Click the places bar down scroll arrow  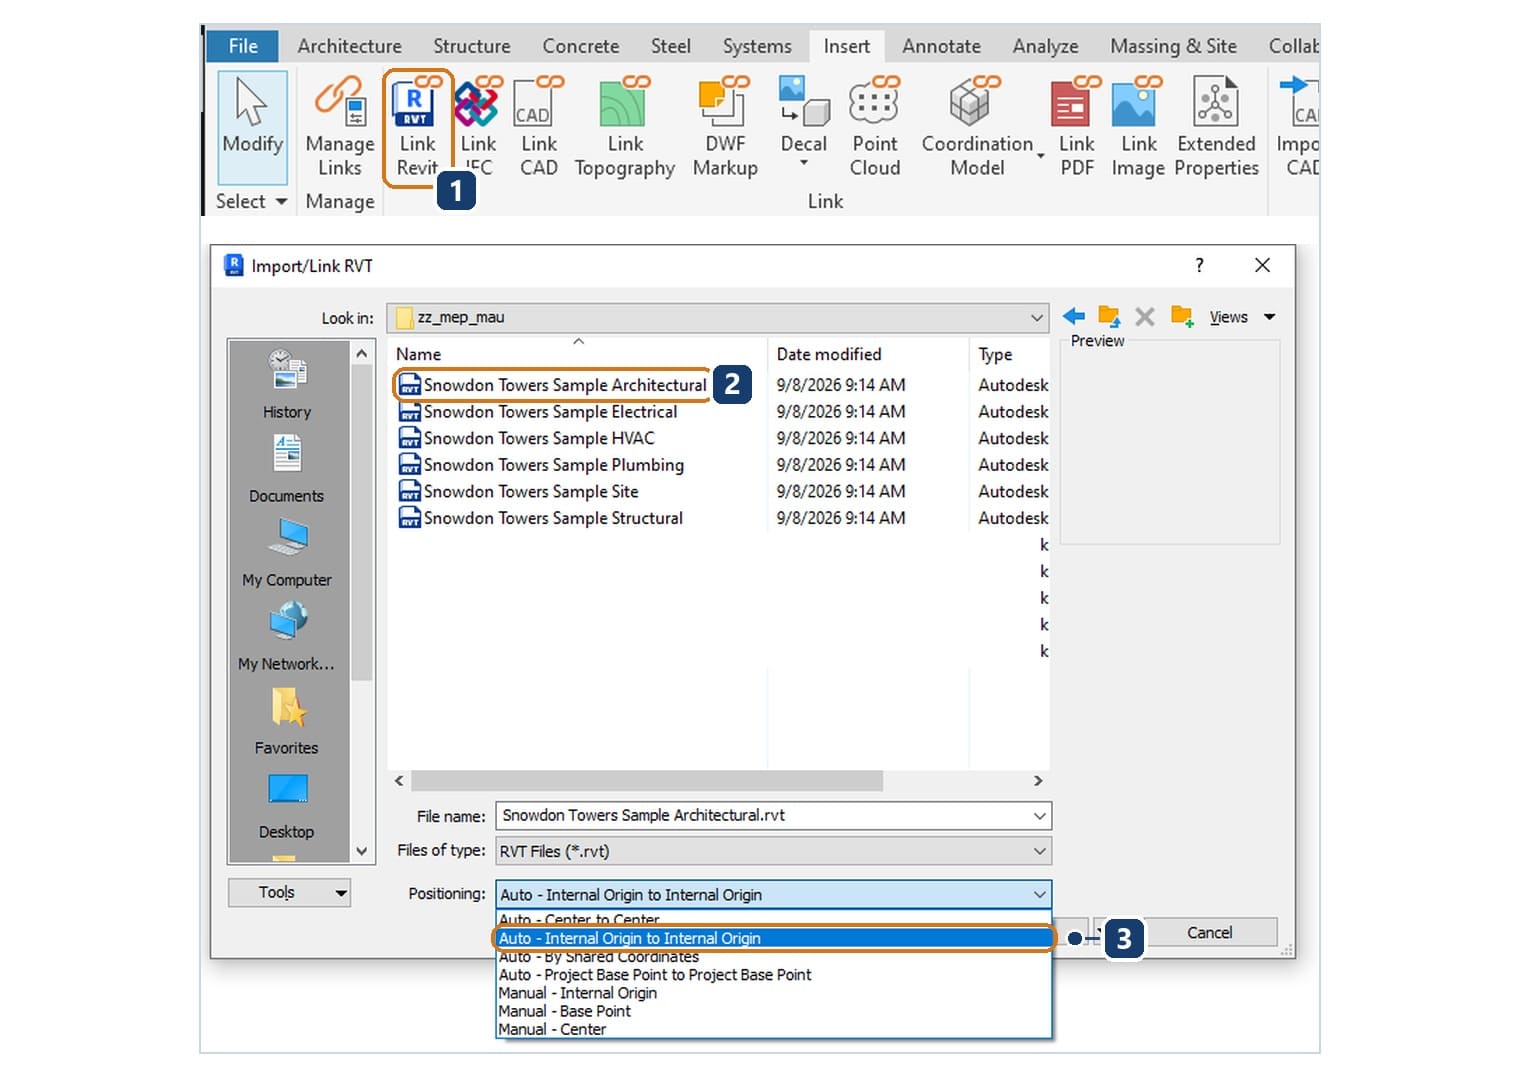(x=362, y=851)
